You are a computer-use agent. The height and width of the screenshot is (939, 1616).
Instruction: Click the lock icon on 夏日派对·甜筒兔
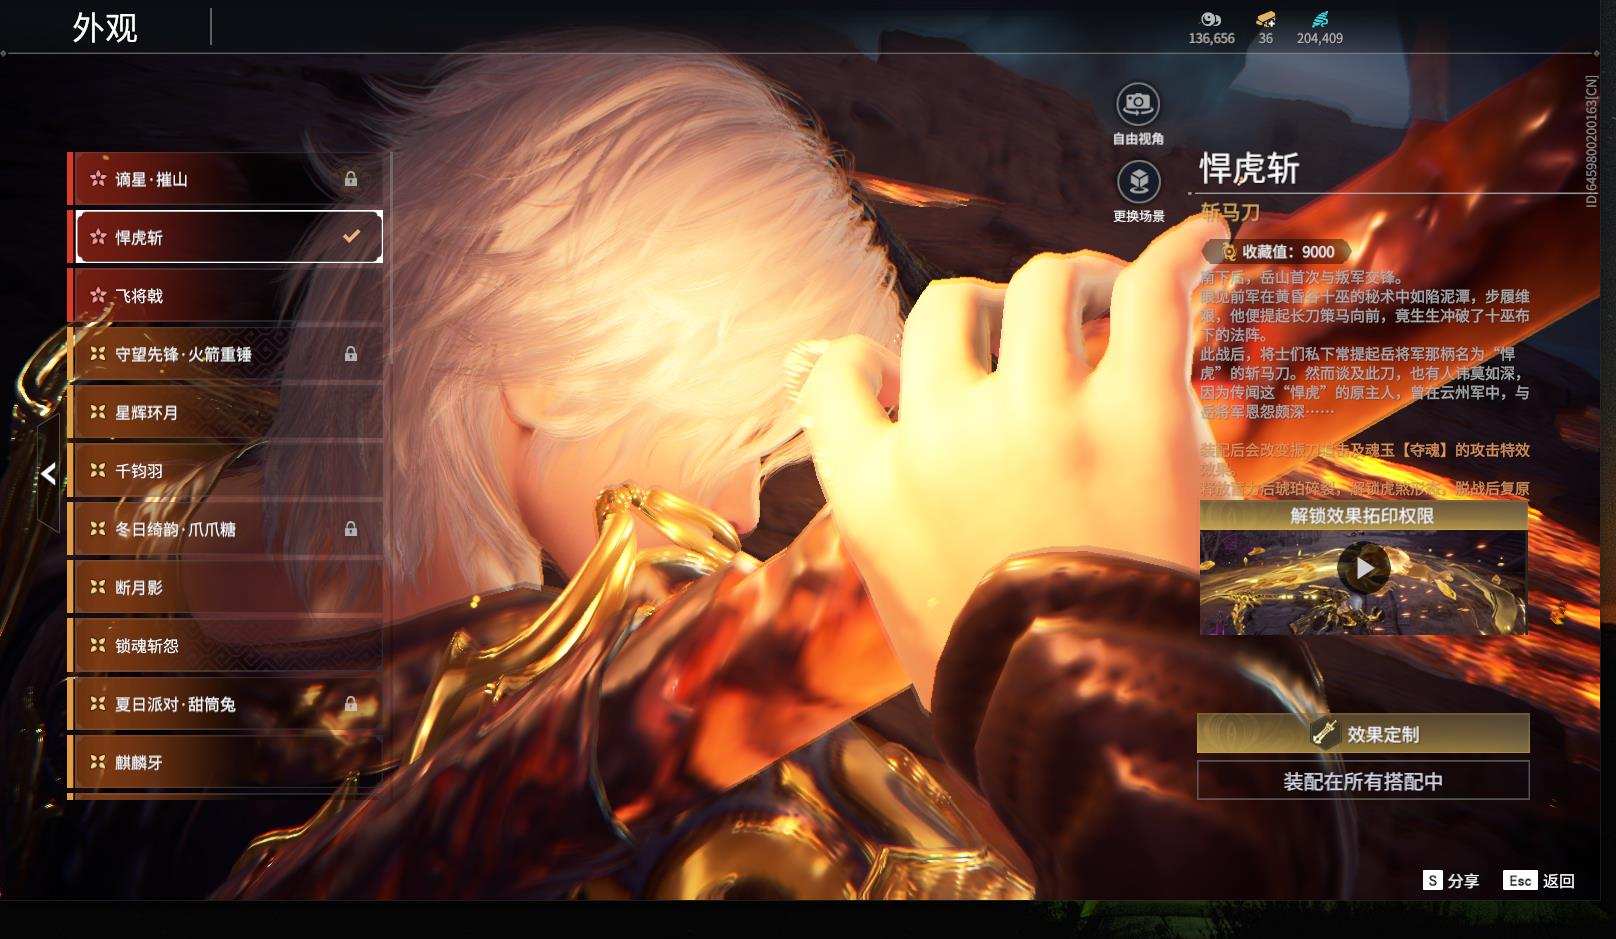(351, 704)
